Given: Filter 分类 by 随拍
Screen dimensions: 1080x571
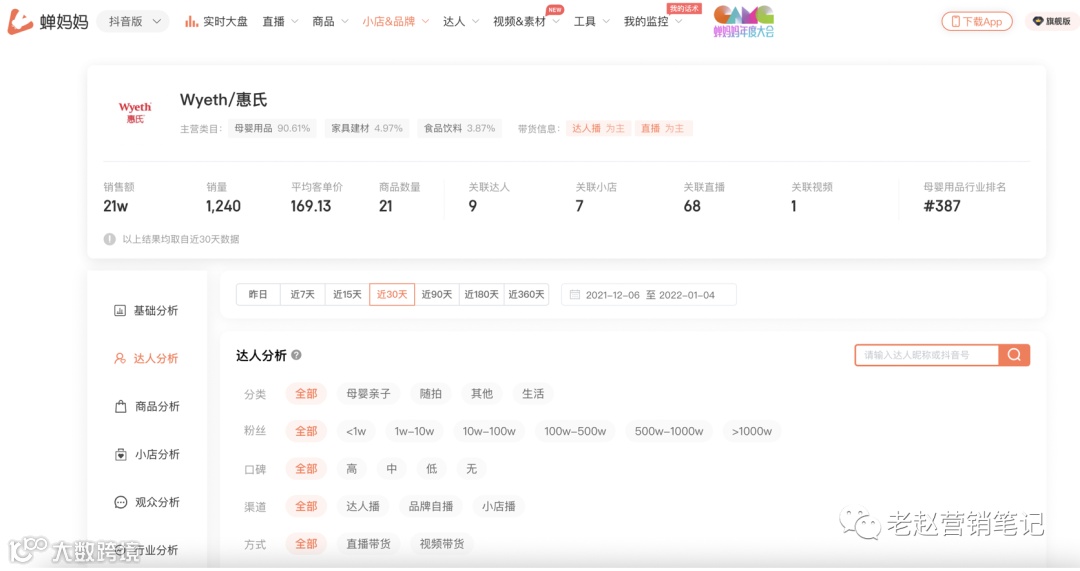Looking at the screenshot, I should 430,394.
